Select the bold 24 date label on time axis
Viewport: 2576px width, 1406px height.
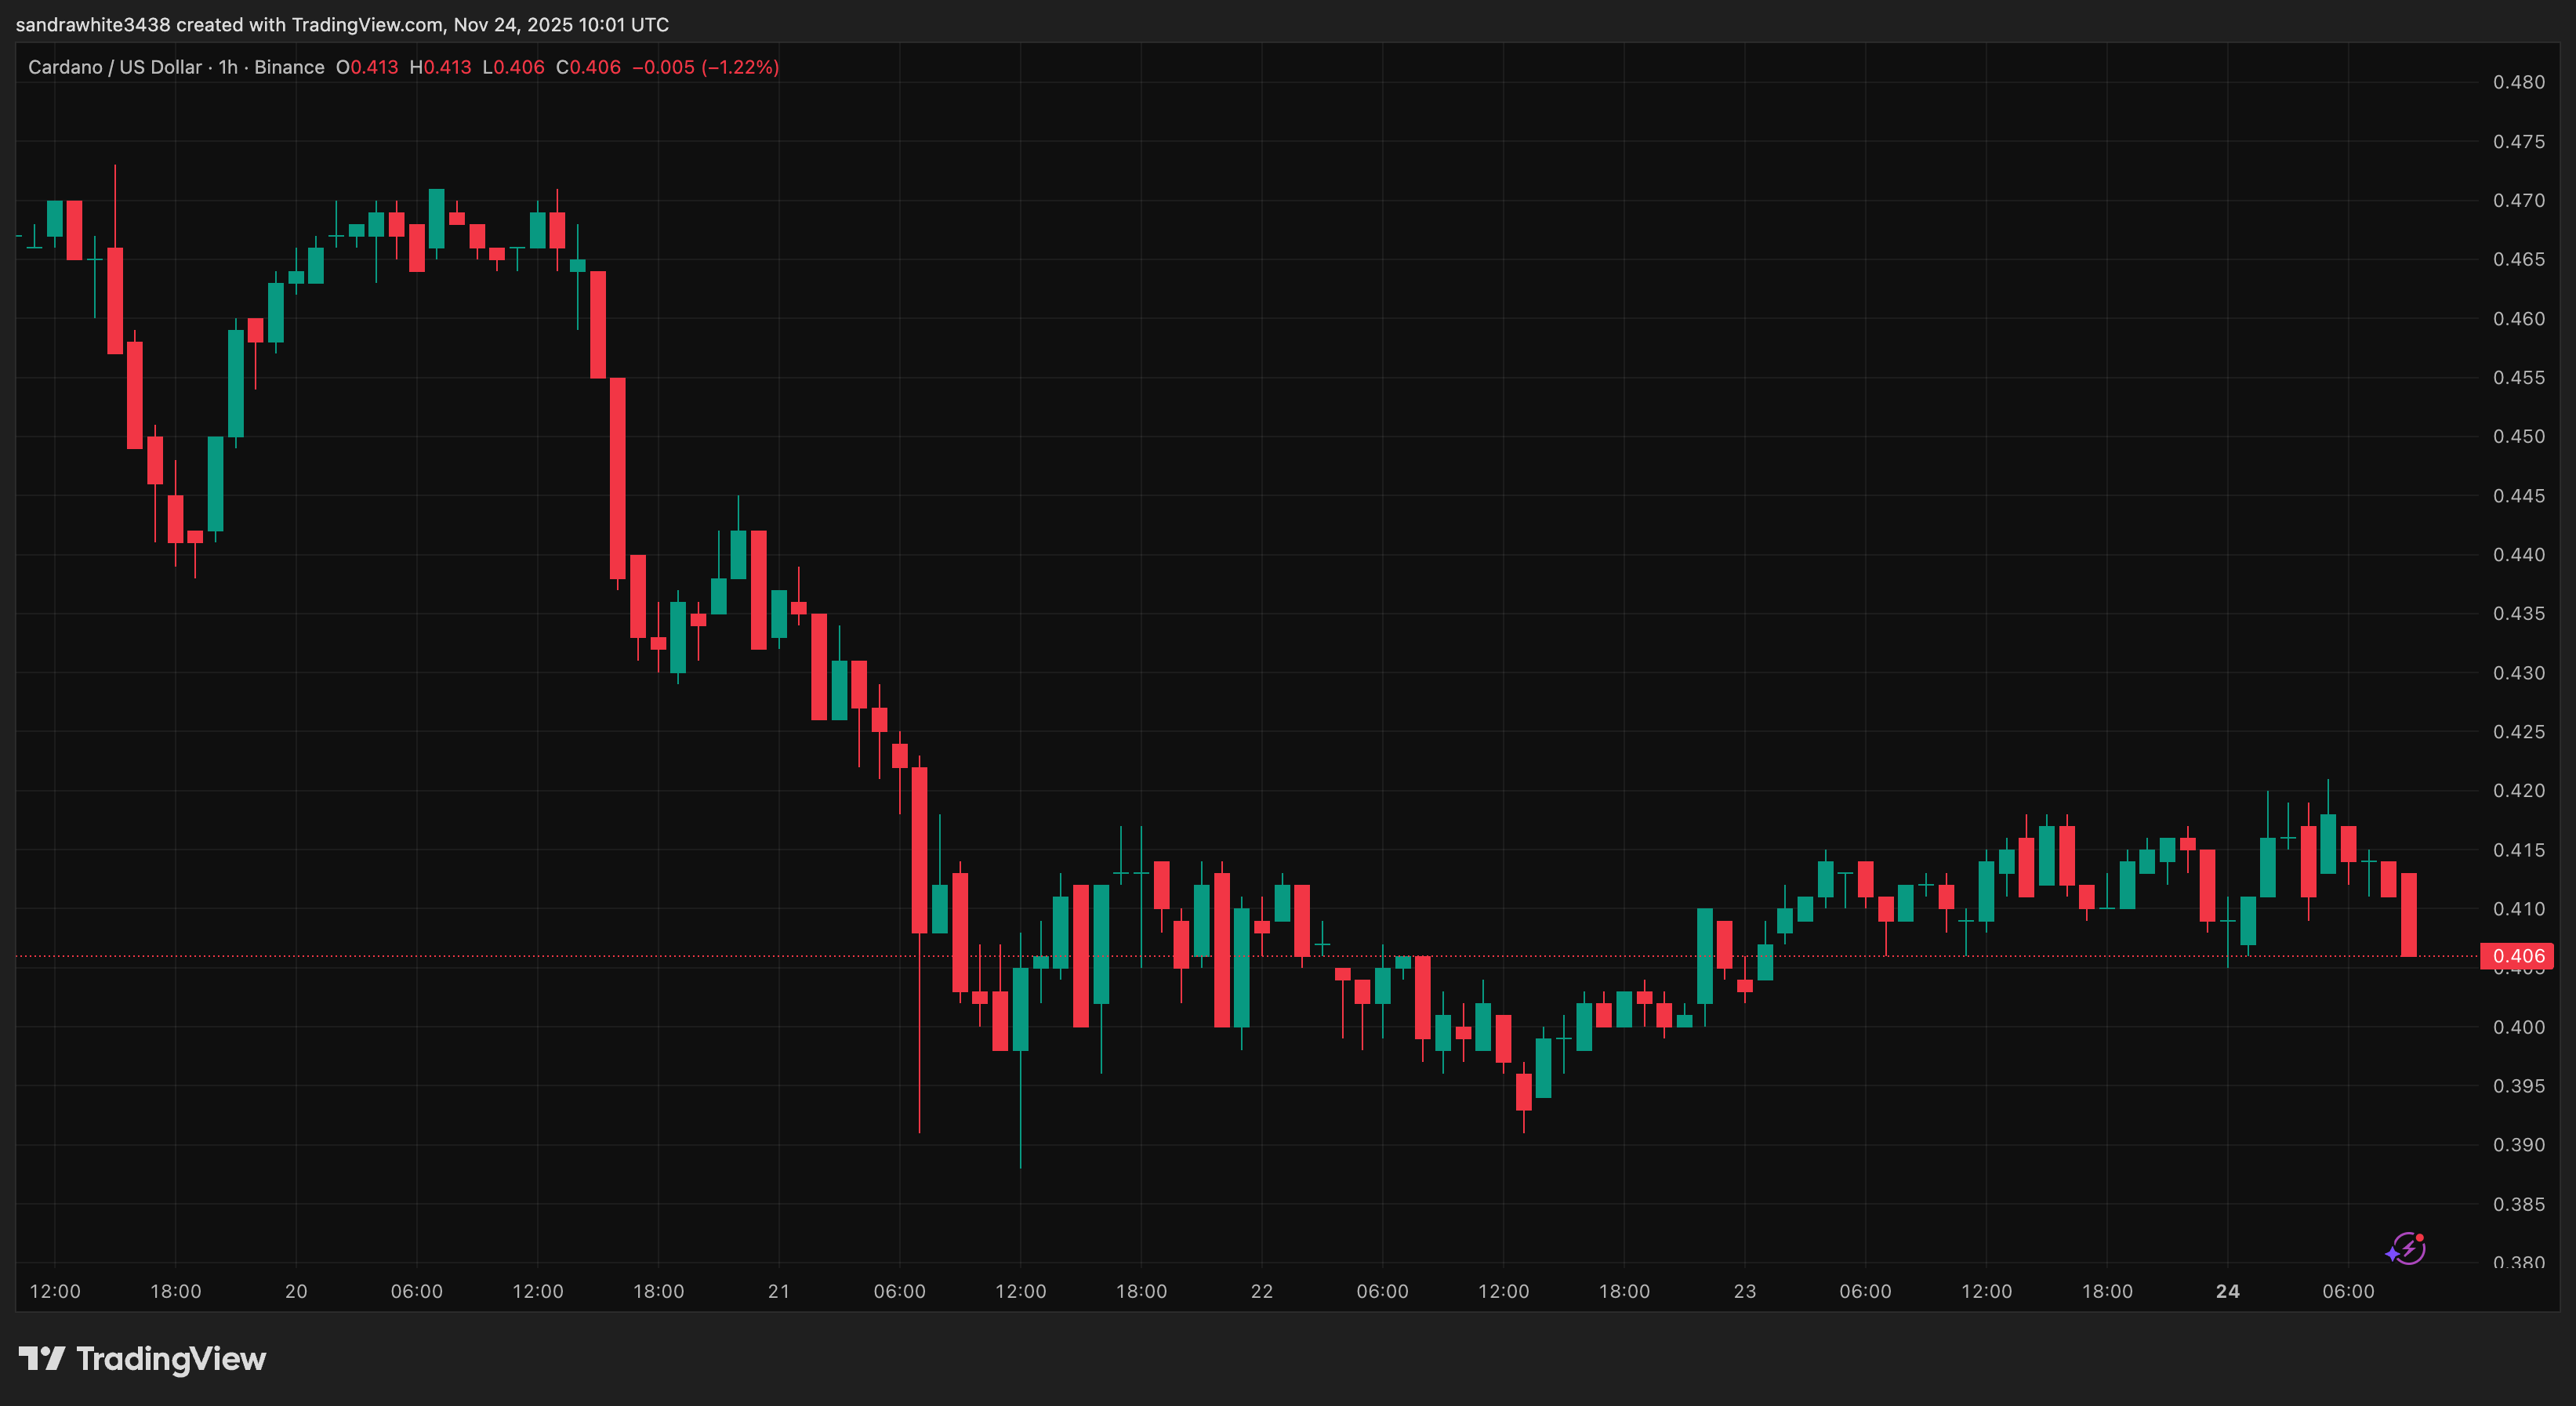pos(2229,1290)
